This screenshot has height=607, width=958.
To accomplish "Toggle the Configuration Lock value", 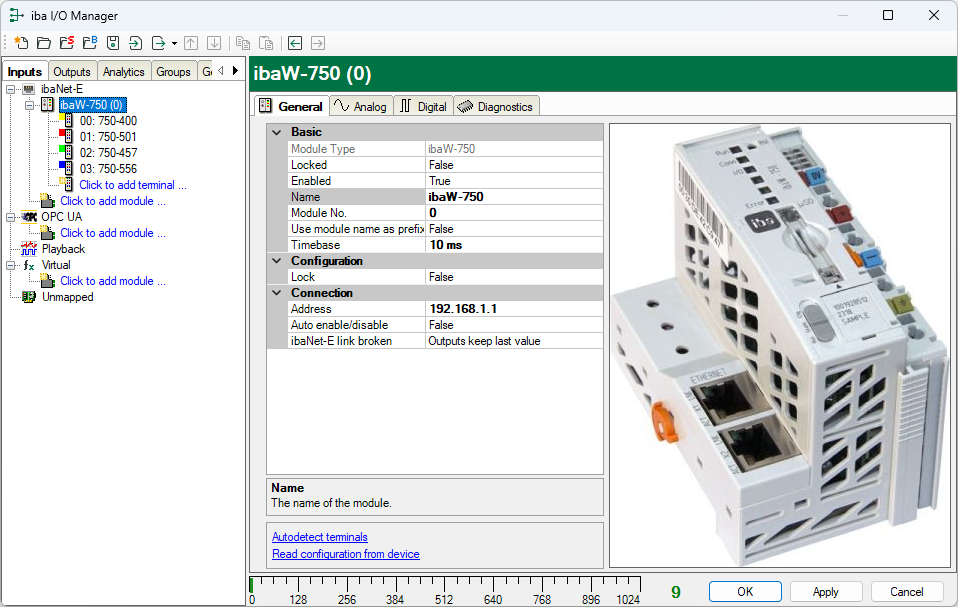I will [514, 277].
